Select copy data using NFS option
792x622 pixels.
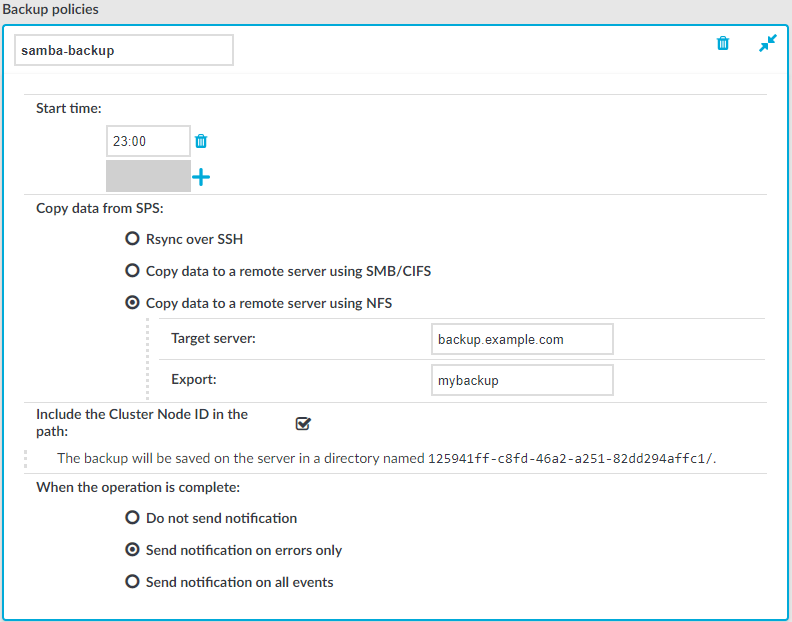tap(132, 303)
